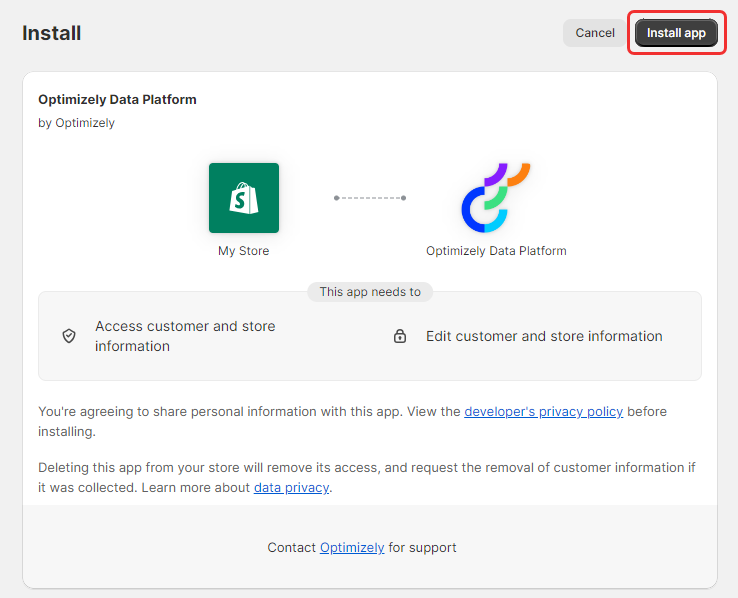Screen dimensions: 738x598
Task: Click the personal information sharing notice
Action: pyautogui.click(x=353, y=421)
